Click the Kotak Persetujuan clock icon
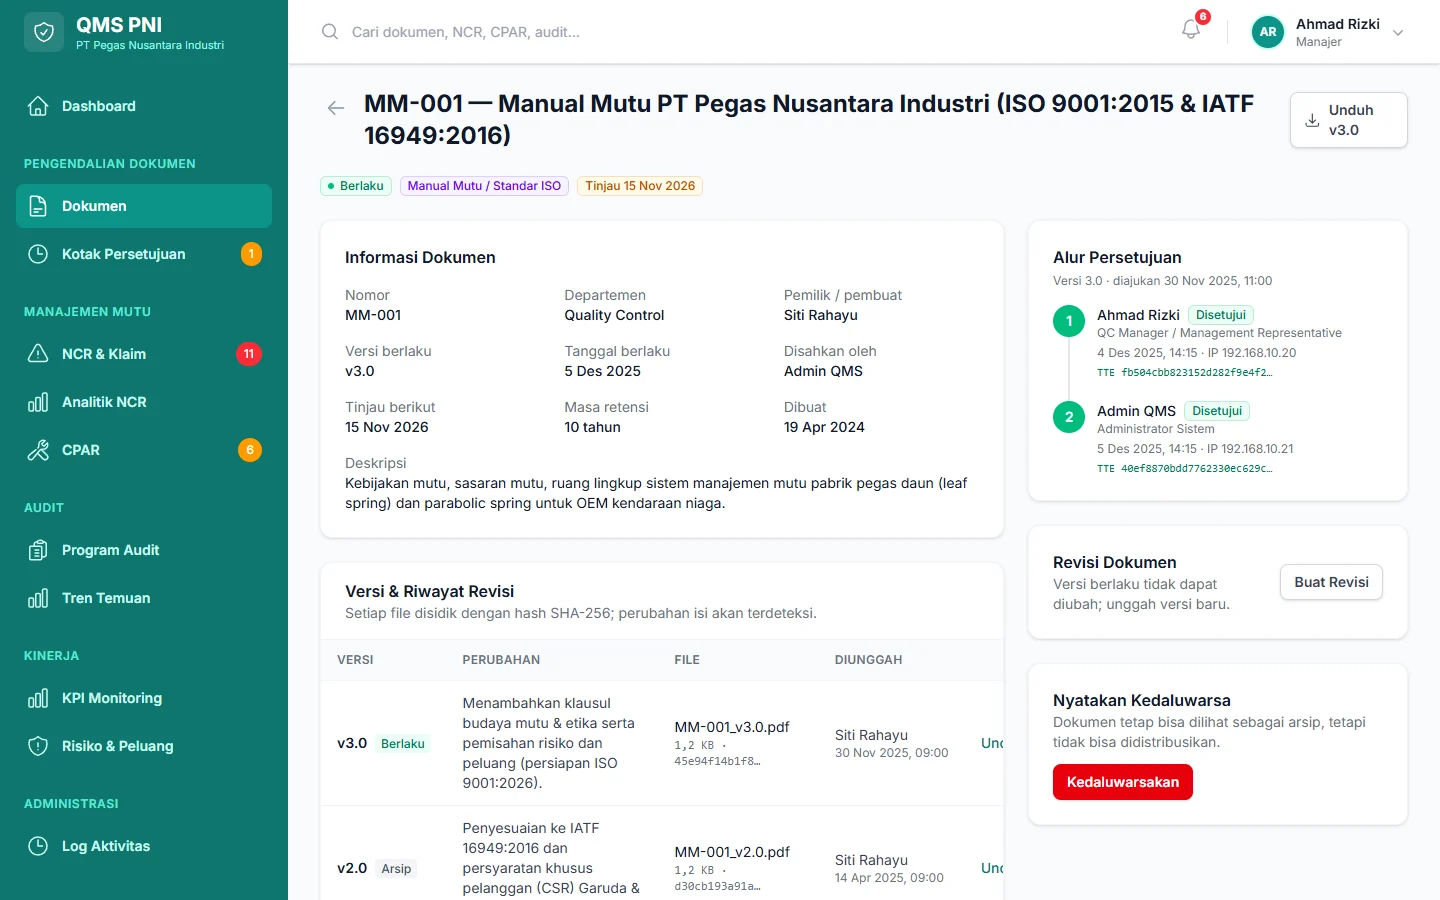1440x900 pixels. click(x=38, y=254)
